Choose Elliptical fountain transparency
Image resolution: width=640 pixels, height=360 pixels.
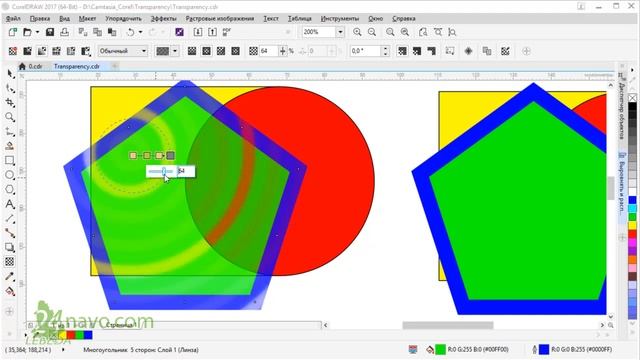[x=207, y=51]
